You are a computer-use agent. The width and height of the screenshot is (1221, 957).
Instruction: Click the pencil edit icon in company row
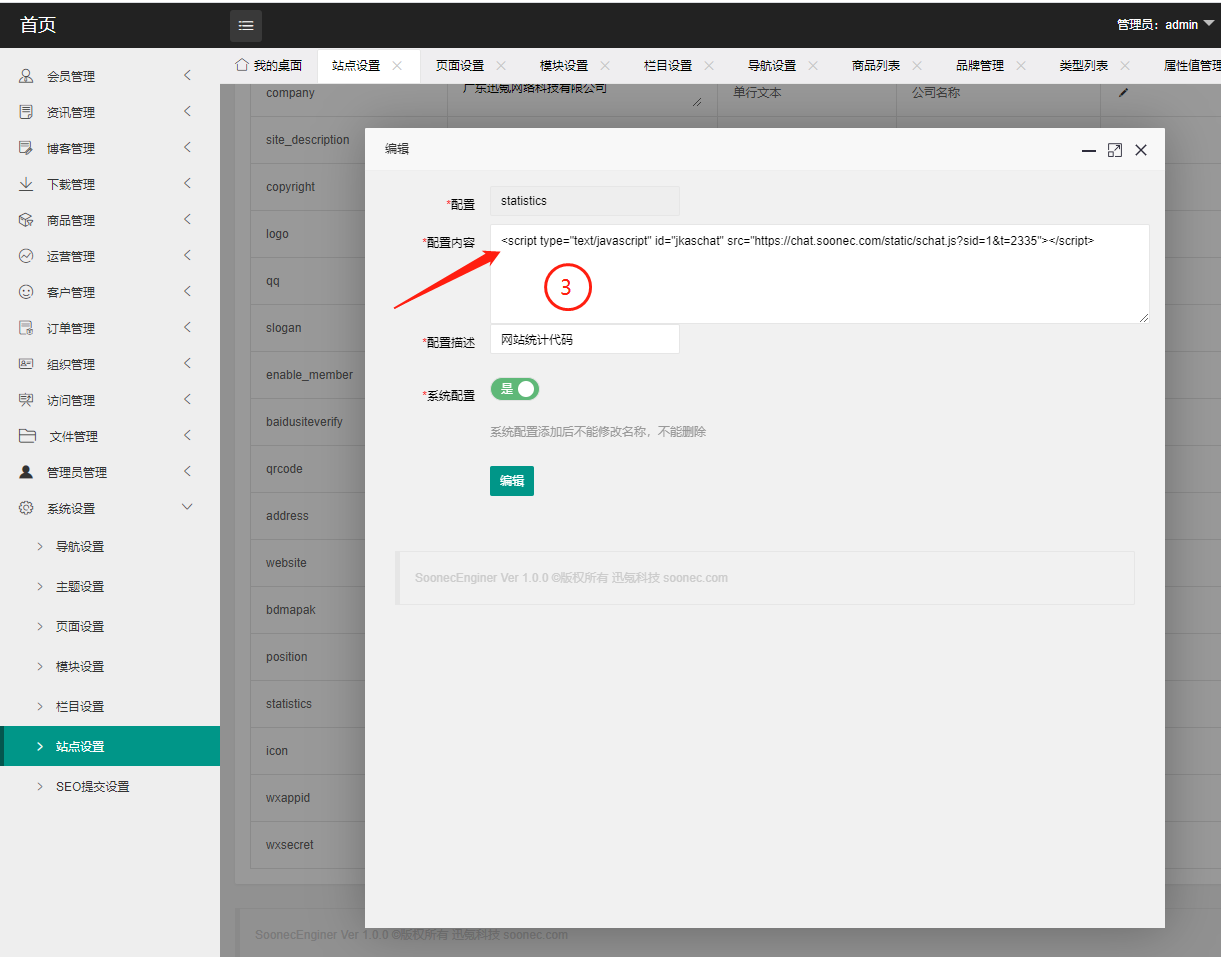(1123, 92)
